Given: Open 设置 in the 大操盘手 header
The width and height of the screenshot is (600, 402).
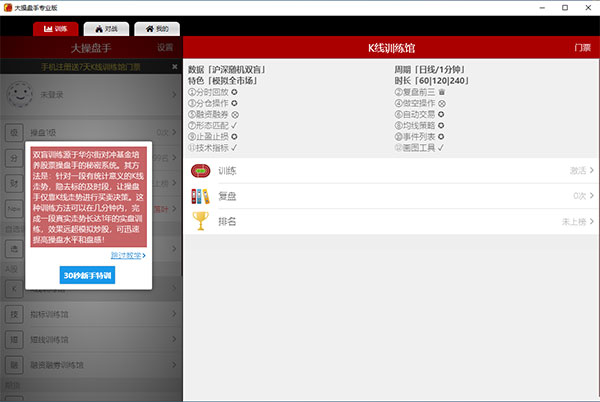Looking at the screenshot, I should [x=164, y=48].
